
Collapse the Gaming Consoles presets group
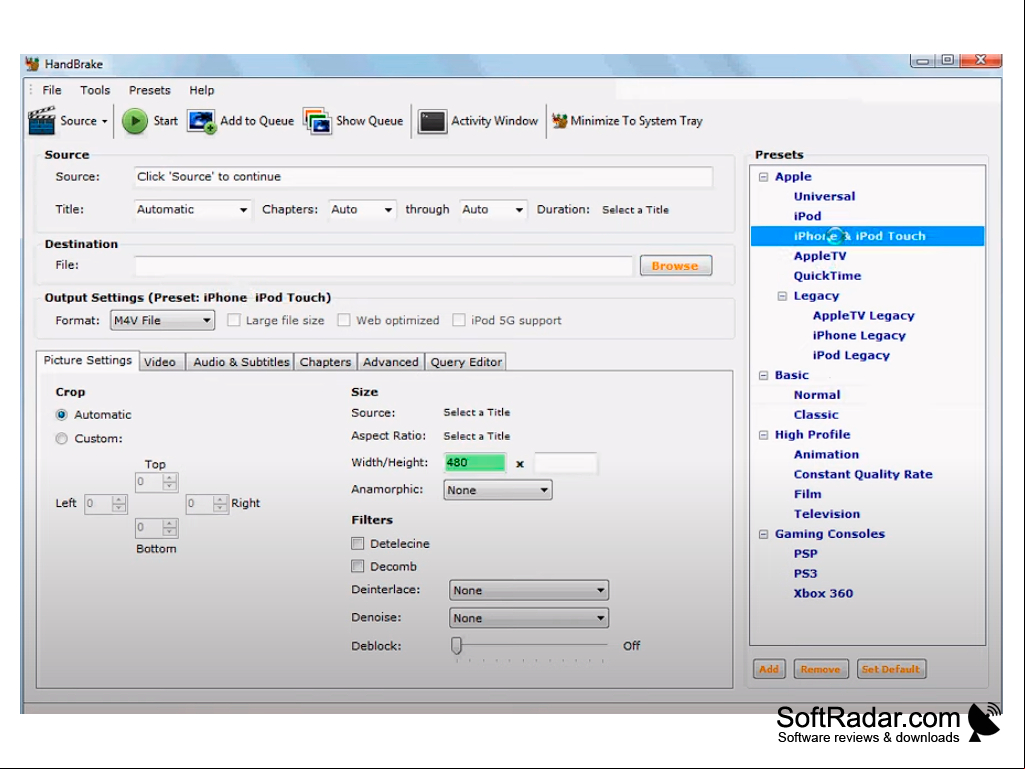tap(763, 534)
